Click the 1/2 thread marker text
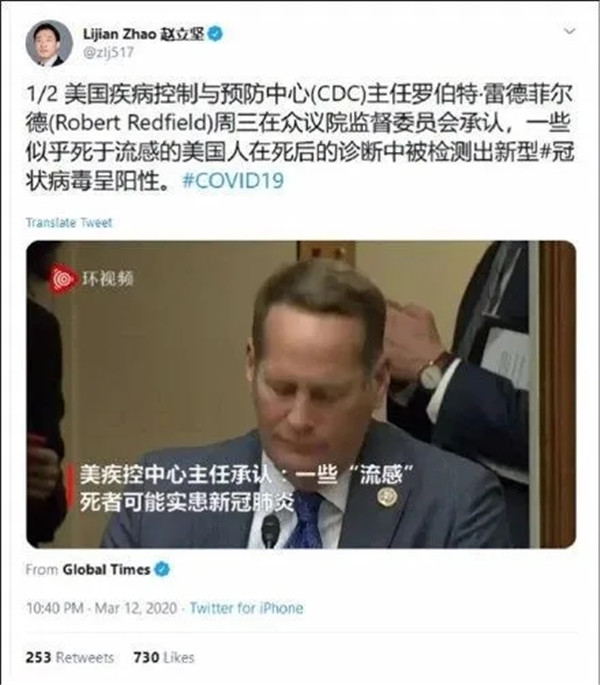Viewport: 600px width, 685px height. [42, 95]
